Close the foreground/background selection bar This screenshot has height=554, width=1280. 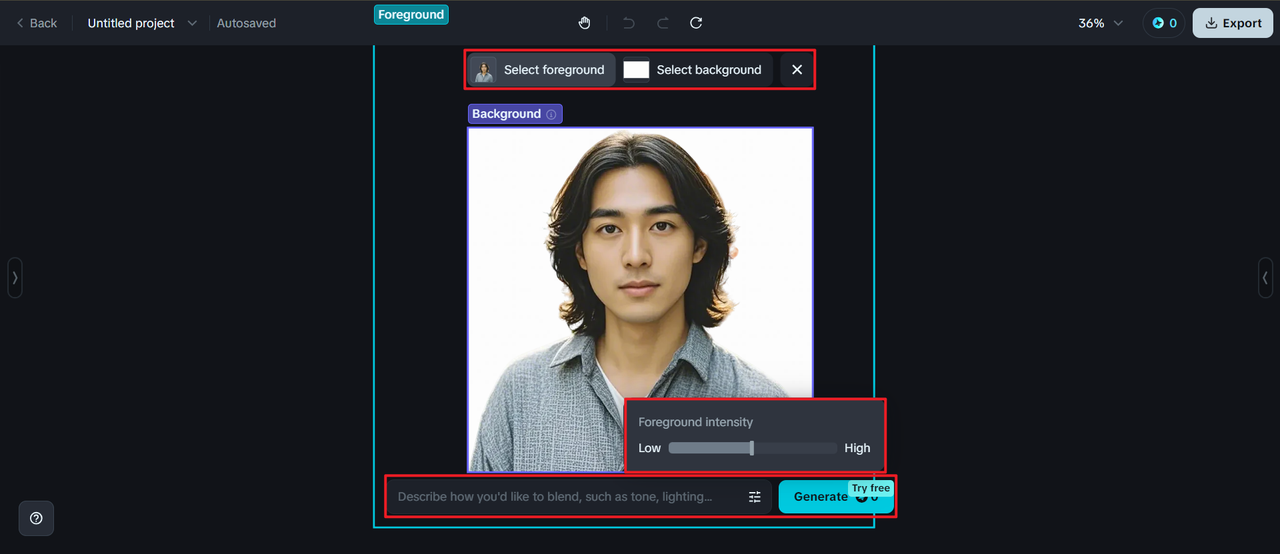797,70
